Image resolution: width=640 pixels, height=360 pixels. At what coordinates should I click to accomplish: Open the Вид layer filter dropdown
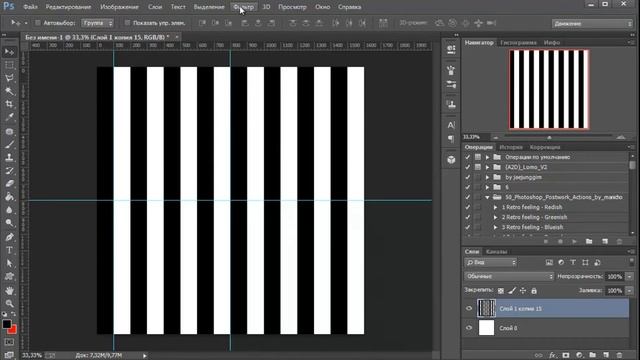pyautogui.click(x=491, y=262)
